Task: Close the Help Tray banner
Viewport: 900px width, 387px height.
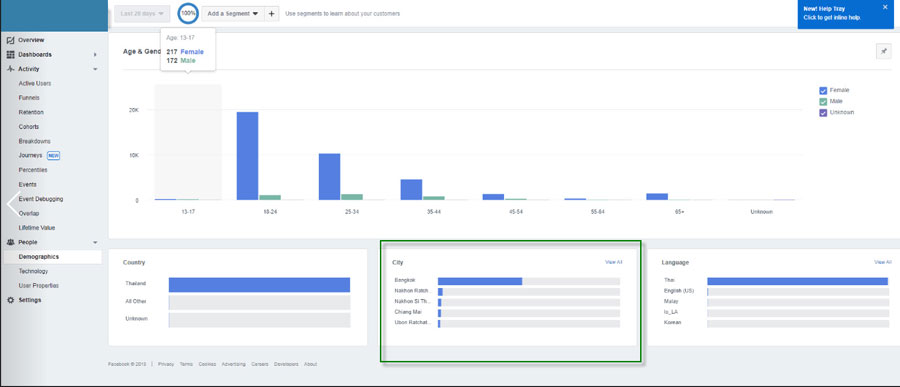Action: click(x=885, y=7)
